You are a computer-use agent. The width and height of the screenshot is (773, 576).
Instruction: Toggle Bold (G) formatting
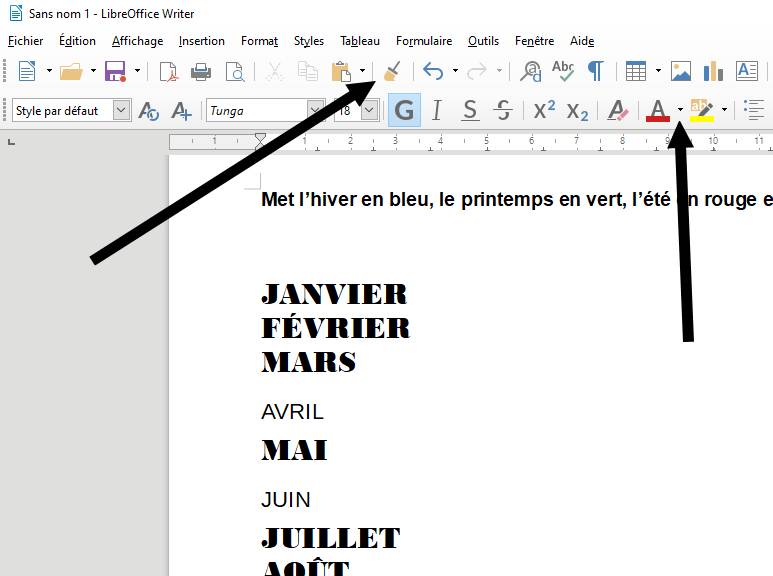tap(404, 110)
